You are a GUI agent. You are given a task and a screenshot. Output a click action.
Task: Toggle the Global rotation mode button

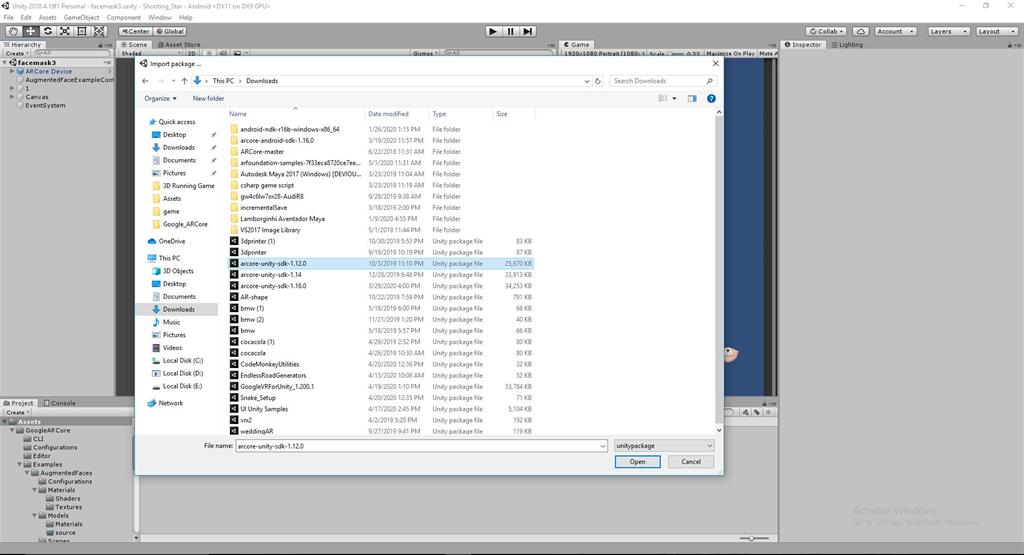click(171, 31)
